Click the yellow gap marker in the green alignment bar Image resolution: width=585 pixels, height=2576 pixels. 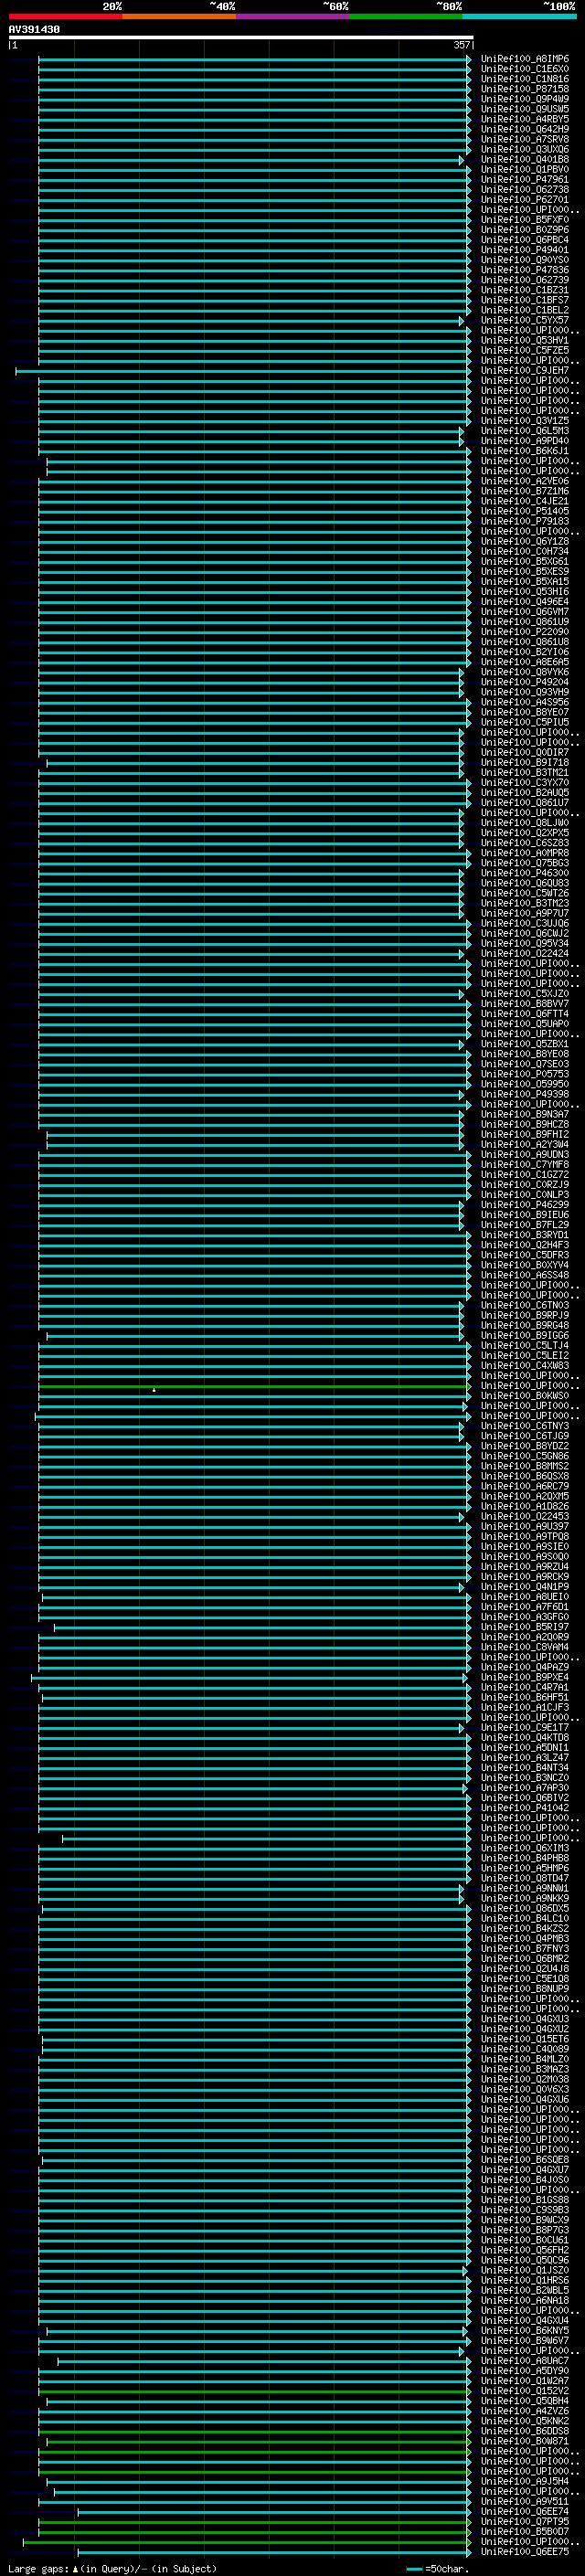click(154, 1389)
